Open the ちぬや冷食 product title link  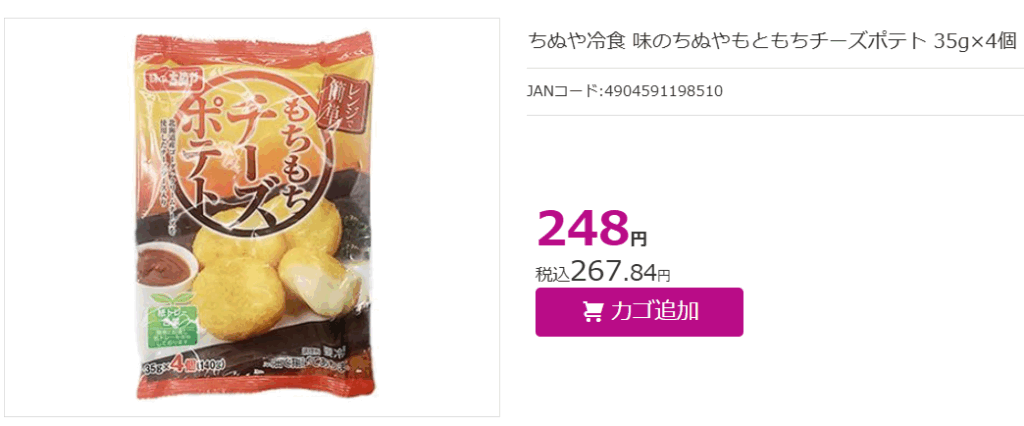[773, 41]
